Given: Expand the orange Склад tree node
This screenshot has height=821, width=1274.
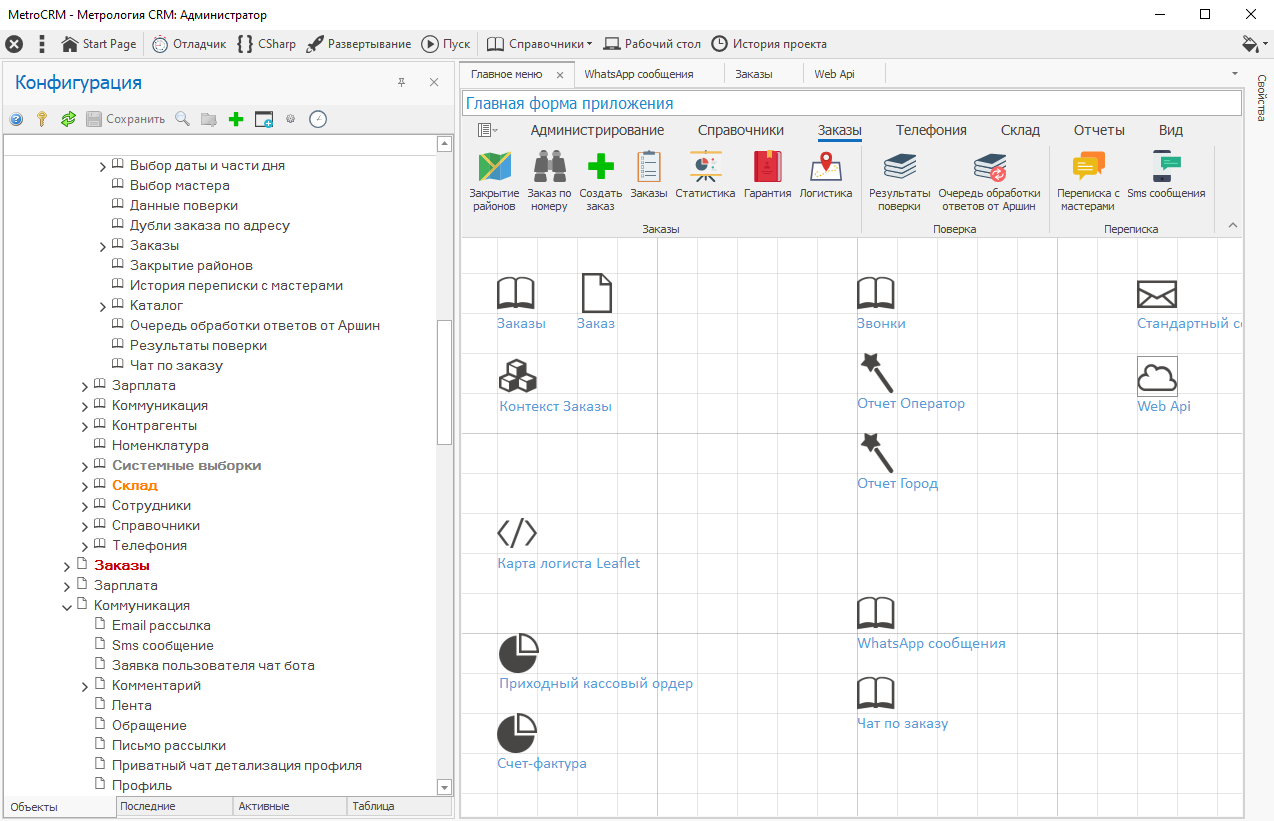Looking at the screenshot, I should click(x=85, y=486).
